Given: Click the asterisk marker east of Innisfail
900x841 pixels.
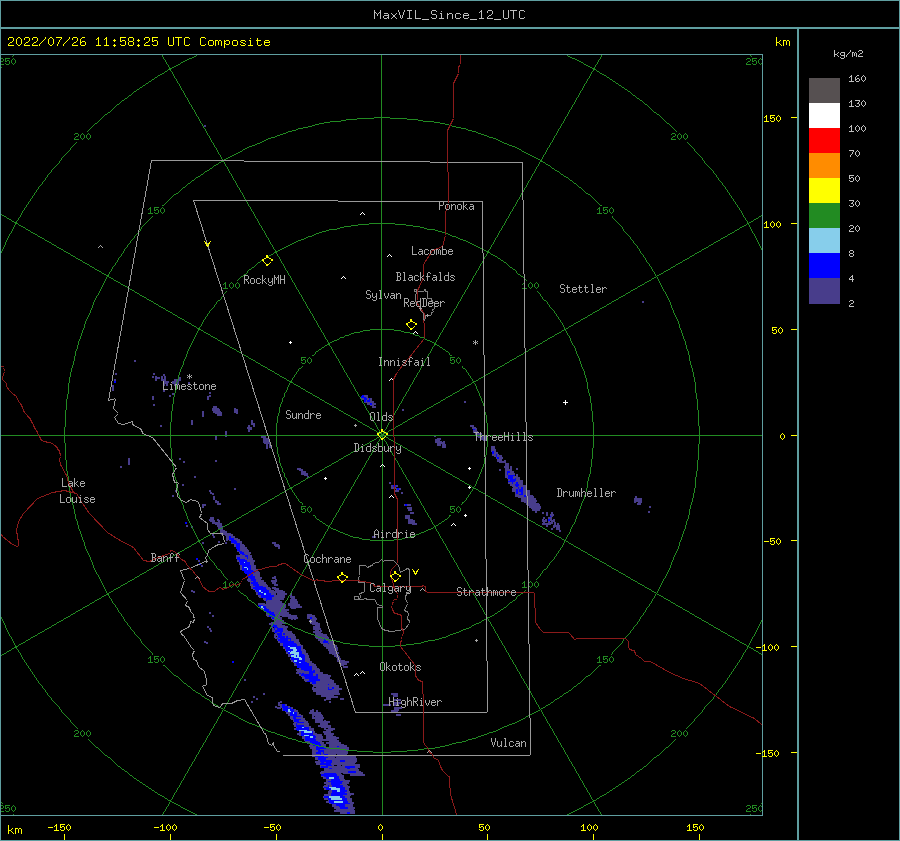Looking at the screenshot, I should coord(475,343).
